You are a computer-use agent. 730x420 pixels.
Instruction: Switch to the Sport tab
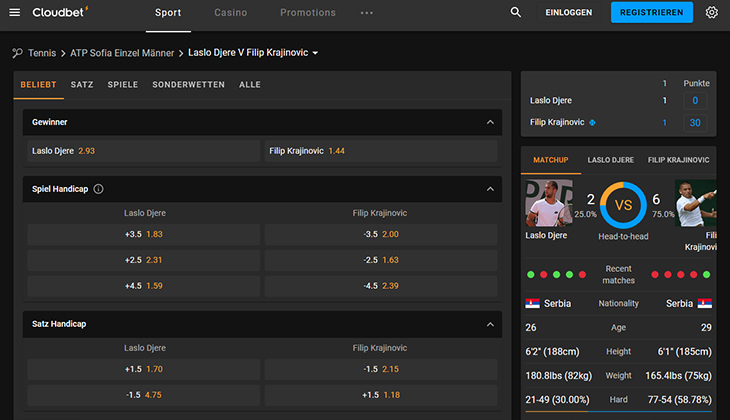click(x=168, y=13)
